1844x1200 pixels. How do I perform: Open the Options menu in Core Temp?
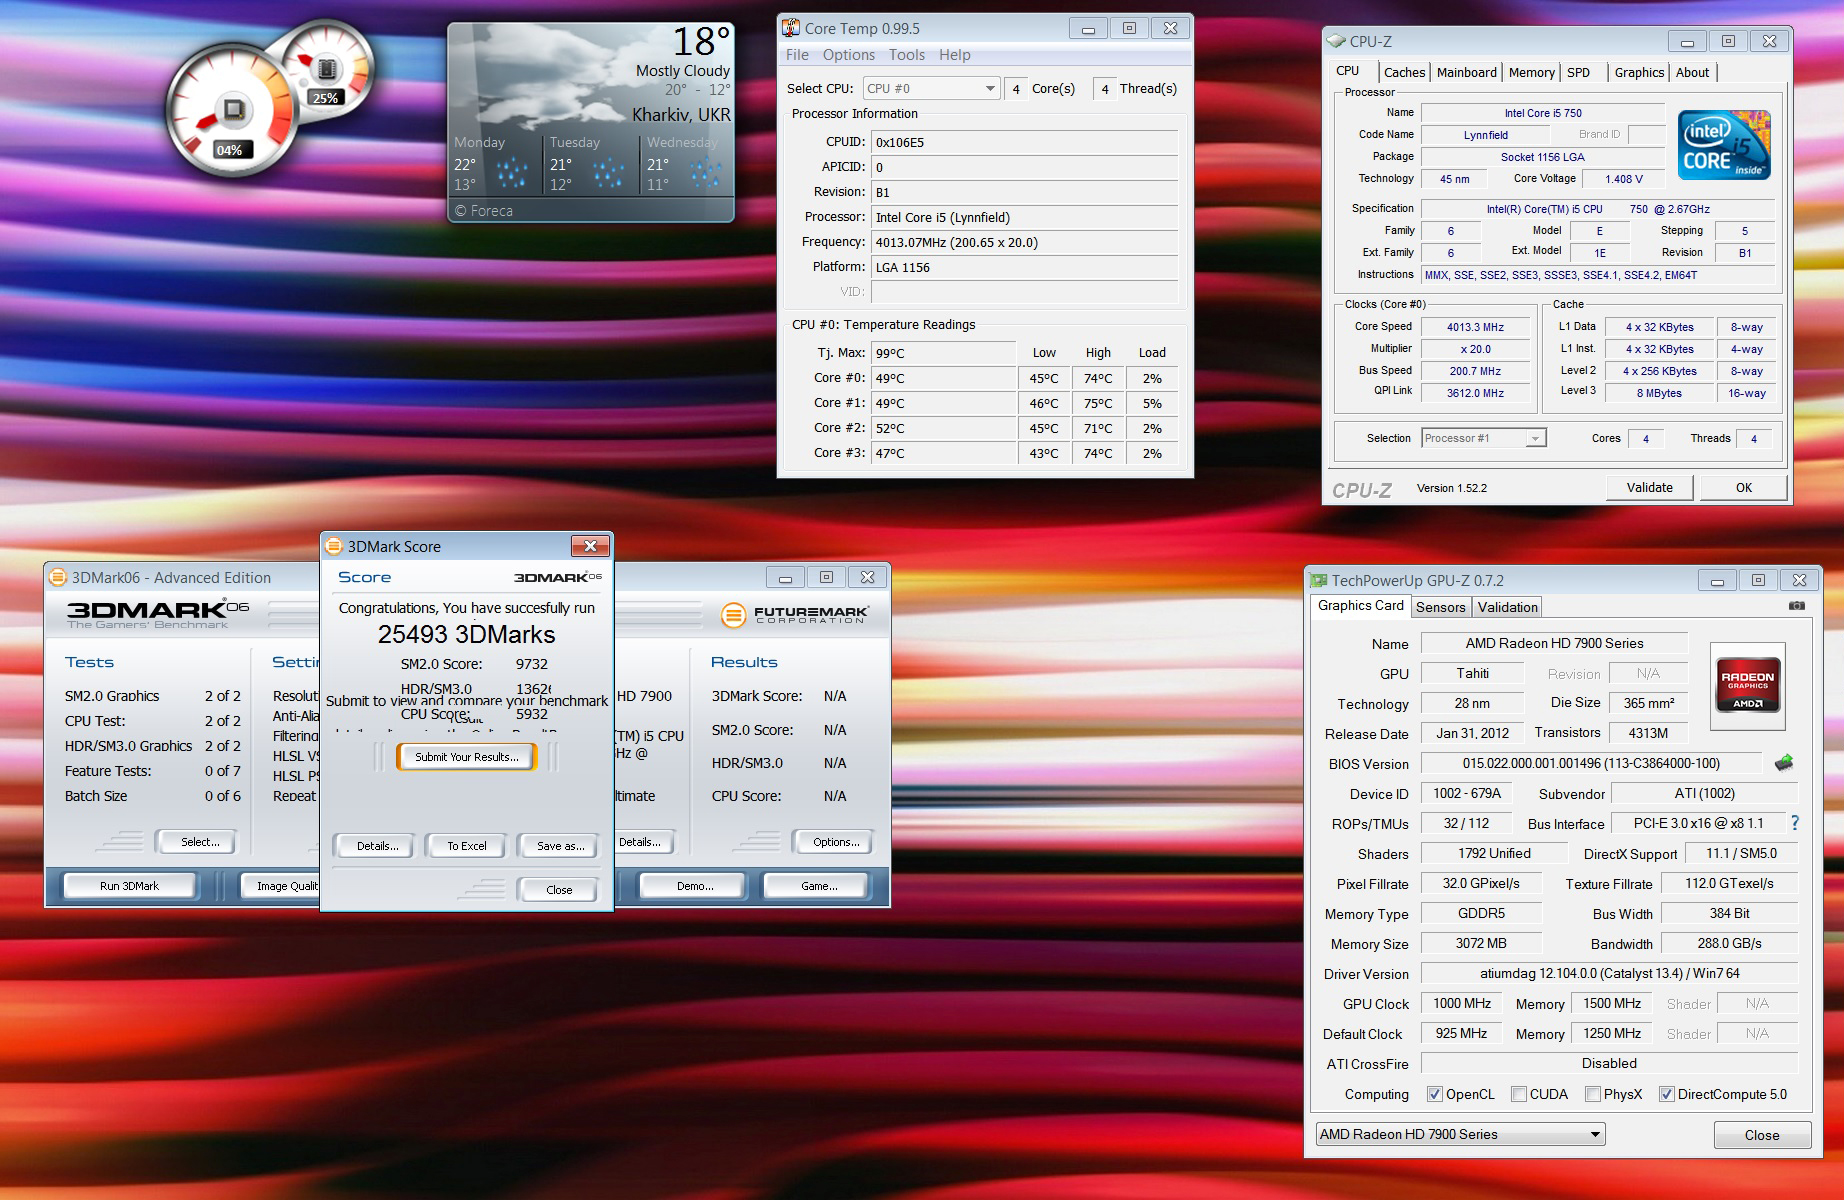click(849, 55)
